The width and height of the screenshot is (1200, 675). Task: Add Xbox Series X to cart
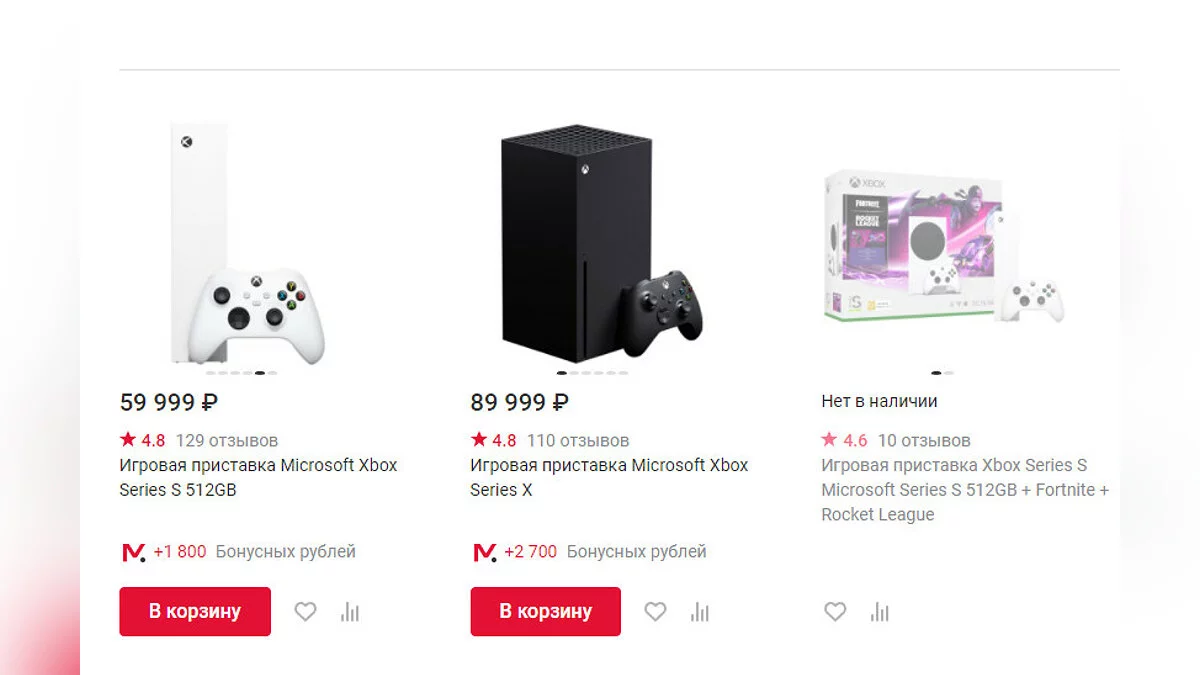[x=545, y=611]
